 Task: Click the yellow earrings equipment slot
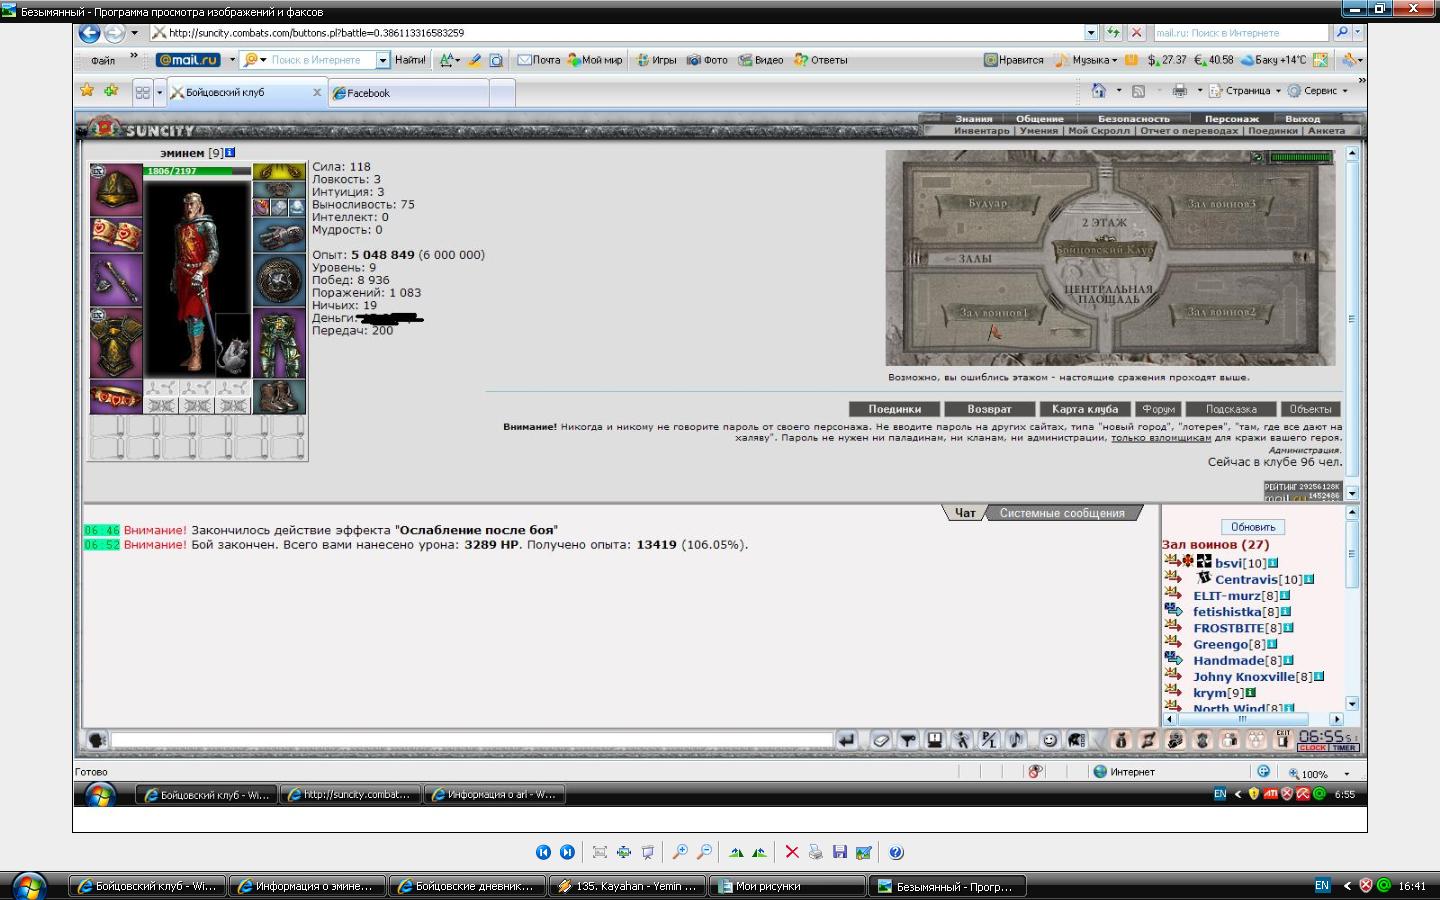coord(279,172)
